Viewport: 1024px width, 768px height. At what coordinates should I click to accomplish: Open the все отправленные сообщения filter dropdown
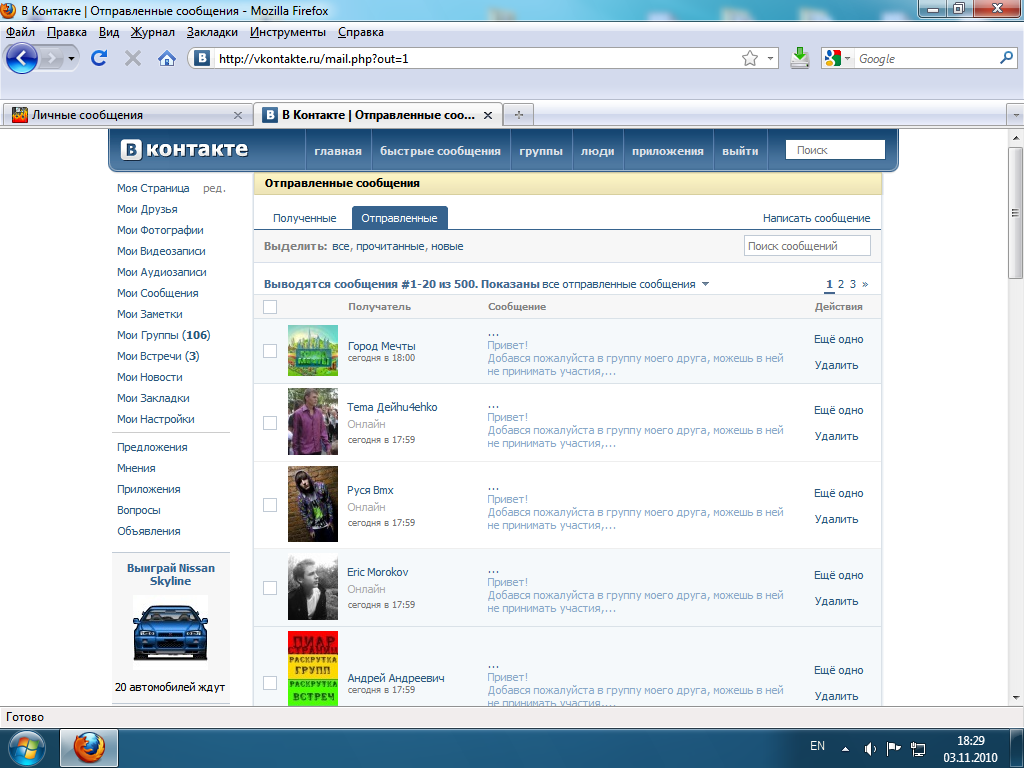click(705, 284)
